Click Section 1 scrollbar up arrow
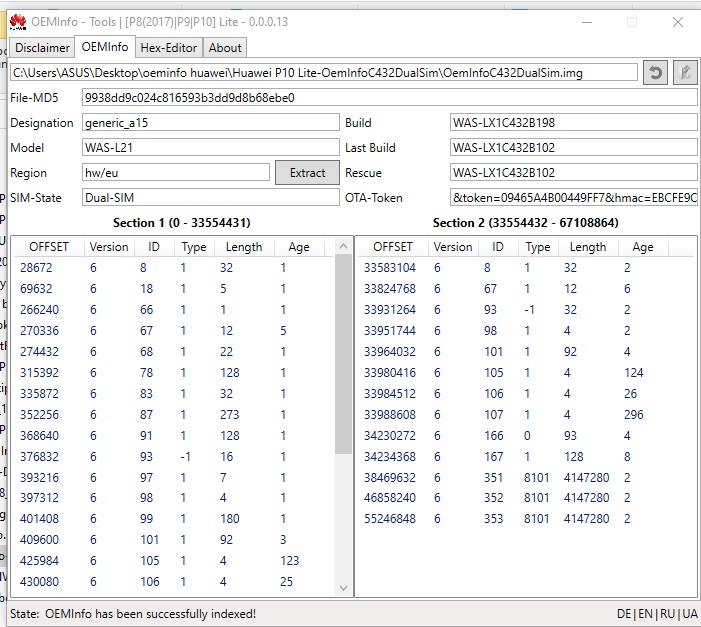The width and height of the screenshot is (701, 627). [x=343, y=246]
